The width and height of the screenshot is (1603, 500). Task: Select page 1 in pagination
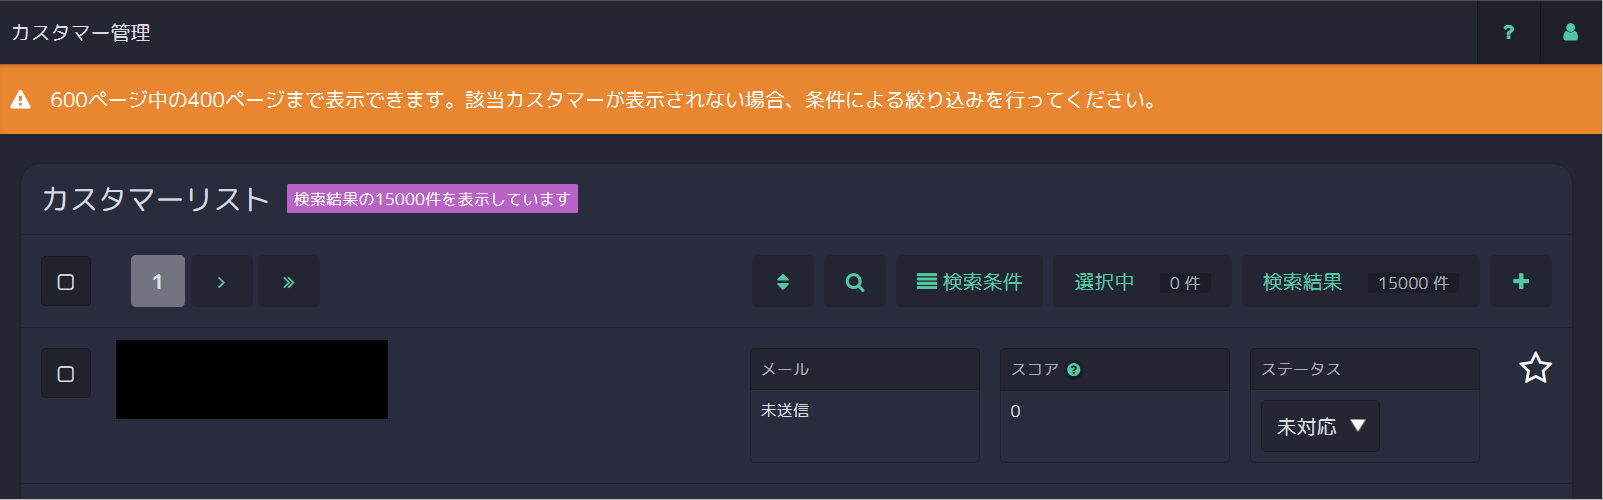[158, 281]
